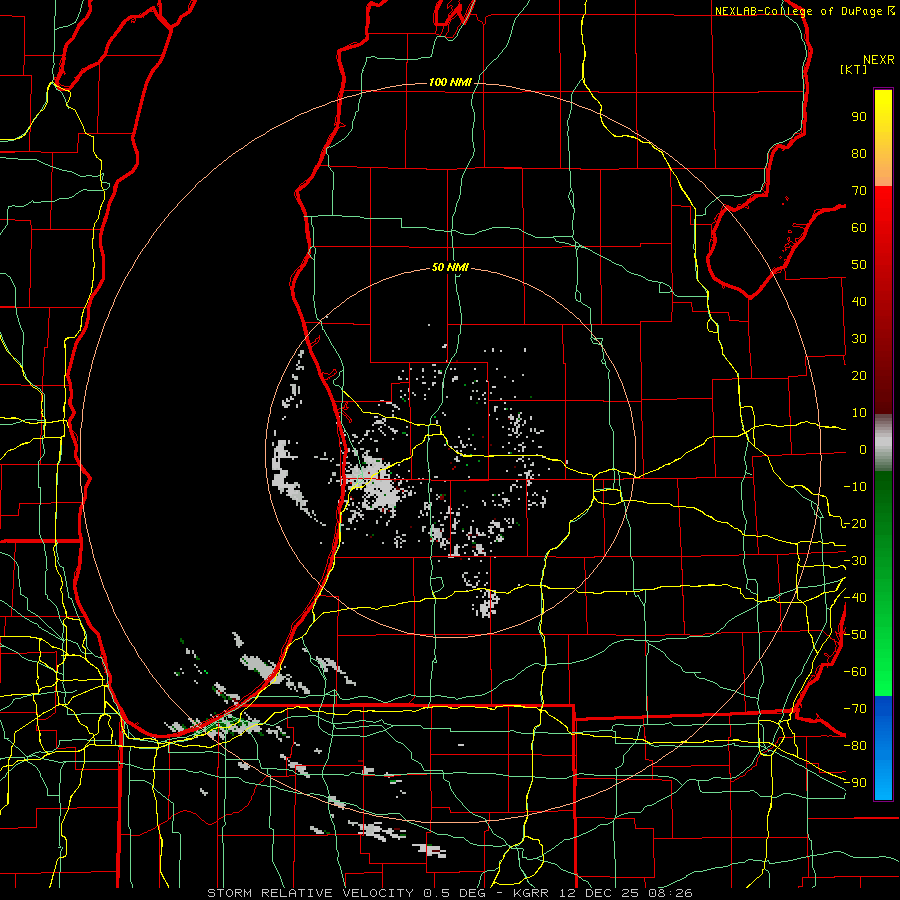Click the red segment of the velocity color bar

883,300
